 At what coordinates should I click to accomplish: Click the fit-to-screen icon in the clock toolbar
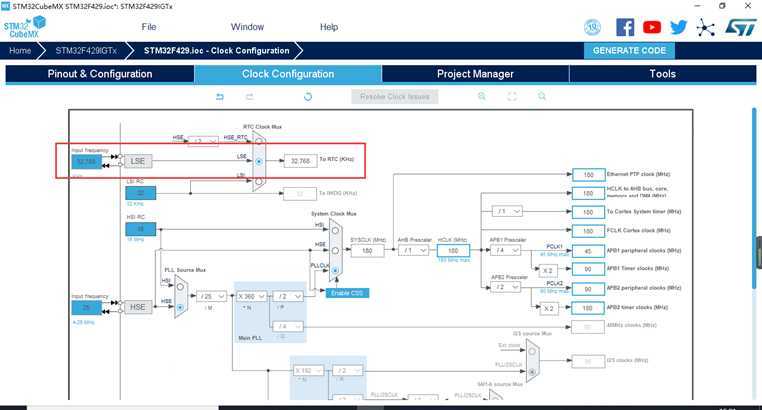(512, 96)
